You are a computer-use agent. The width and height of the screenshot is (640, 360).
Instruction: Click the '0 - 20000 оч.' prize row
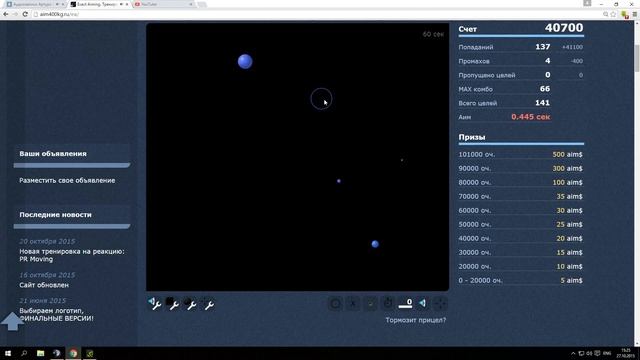coord(520,280)
